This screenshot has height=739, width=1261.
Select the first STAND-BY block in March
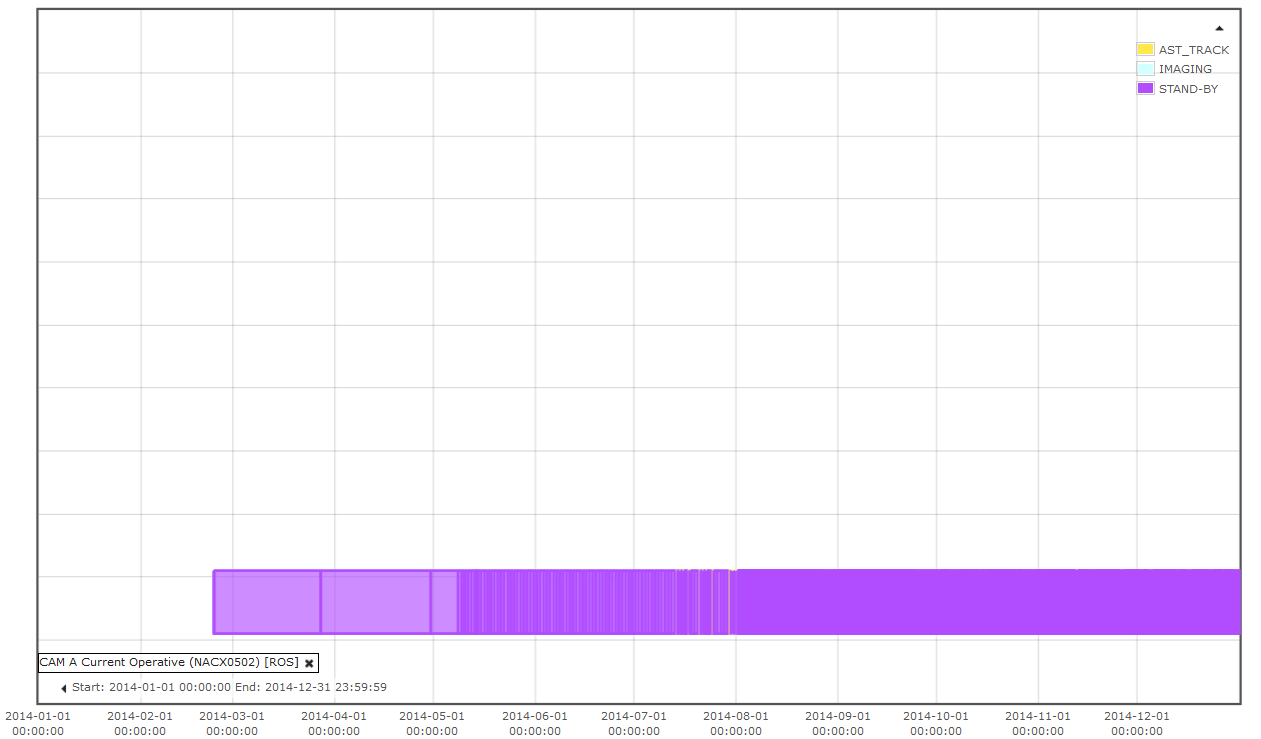click(267, 602)
